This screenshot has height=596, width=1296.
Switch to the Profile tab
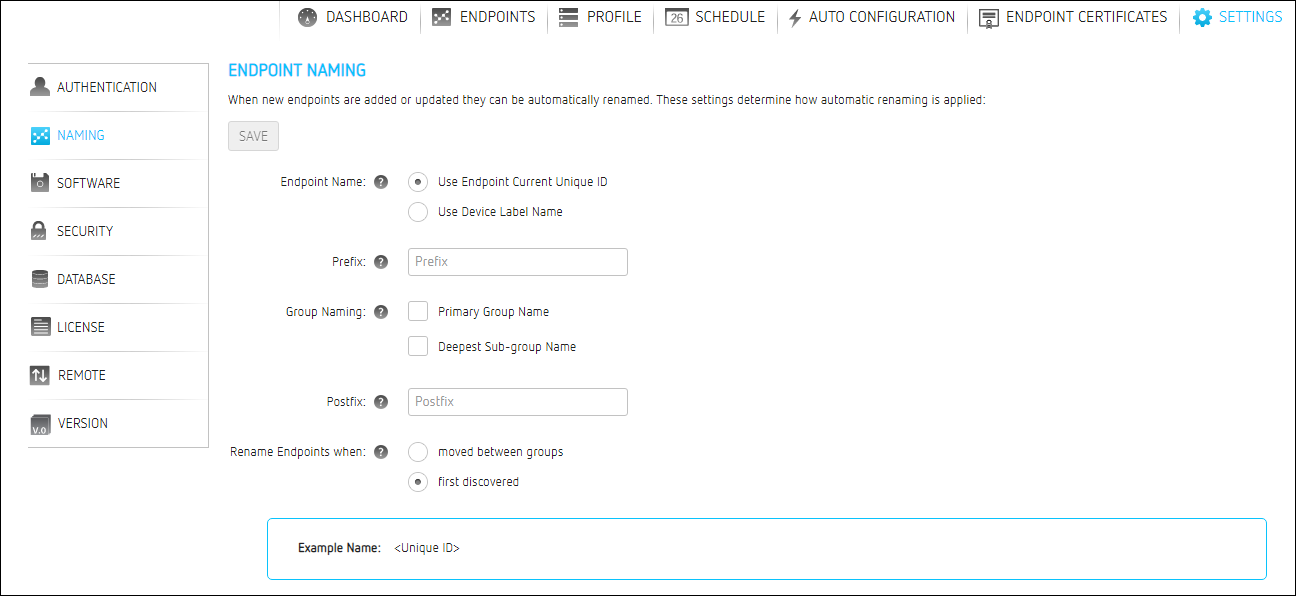click(x=614, y=17)
